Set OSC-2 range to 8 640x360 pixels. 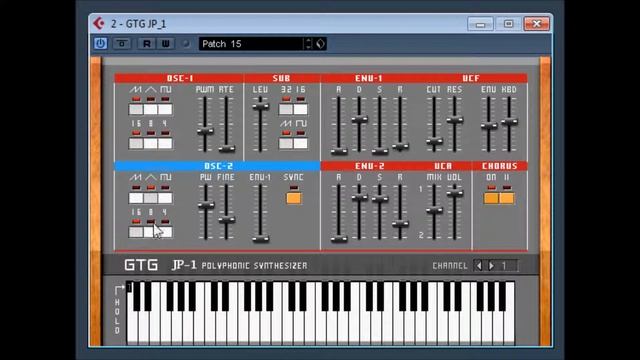click(x=151, y=232)
